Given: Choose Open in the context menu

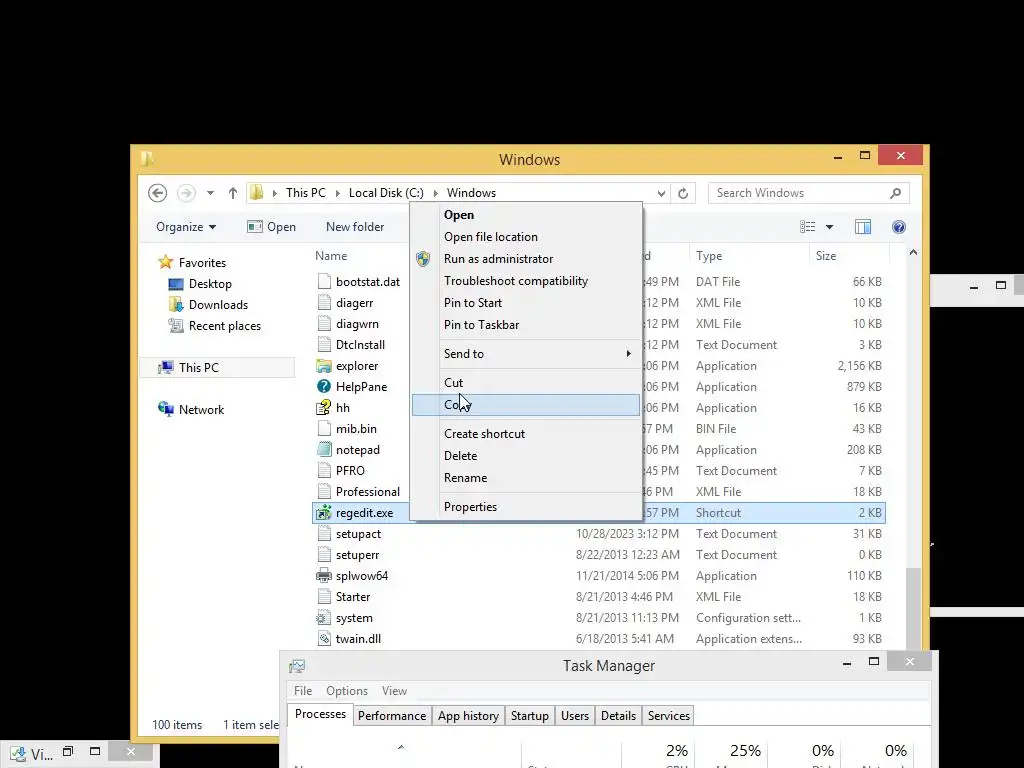Looking at the screenshot, I should pos(526,215).
